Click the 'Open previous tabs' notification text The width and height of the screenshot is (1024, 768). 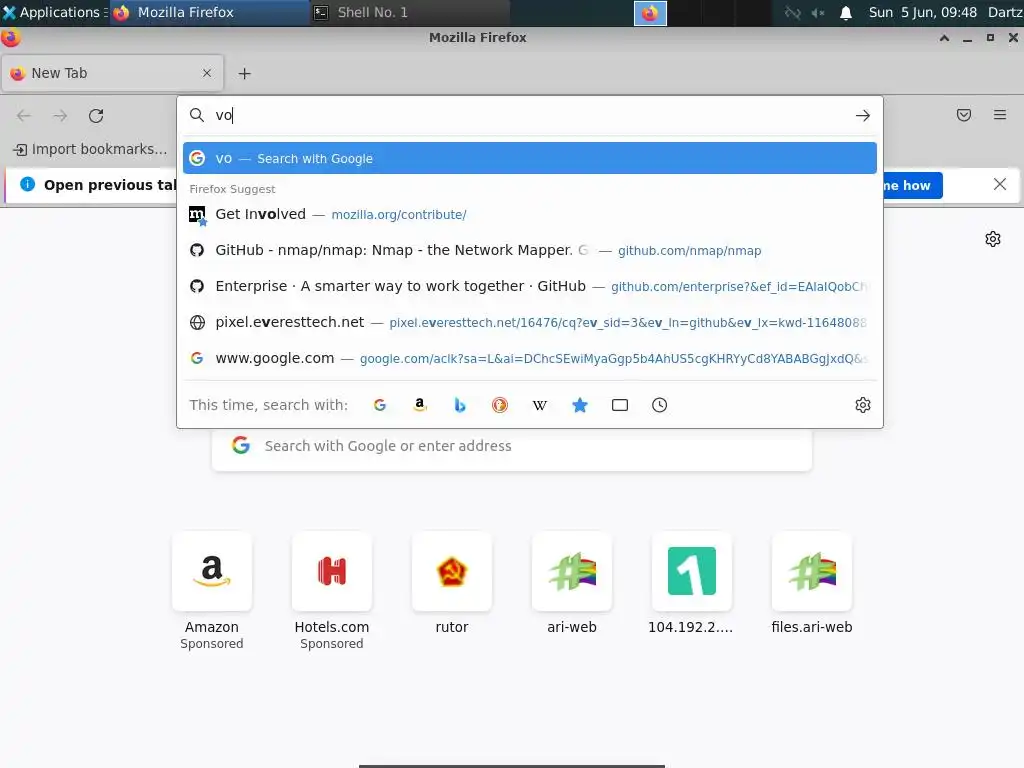[x=110, y=185]
